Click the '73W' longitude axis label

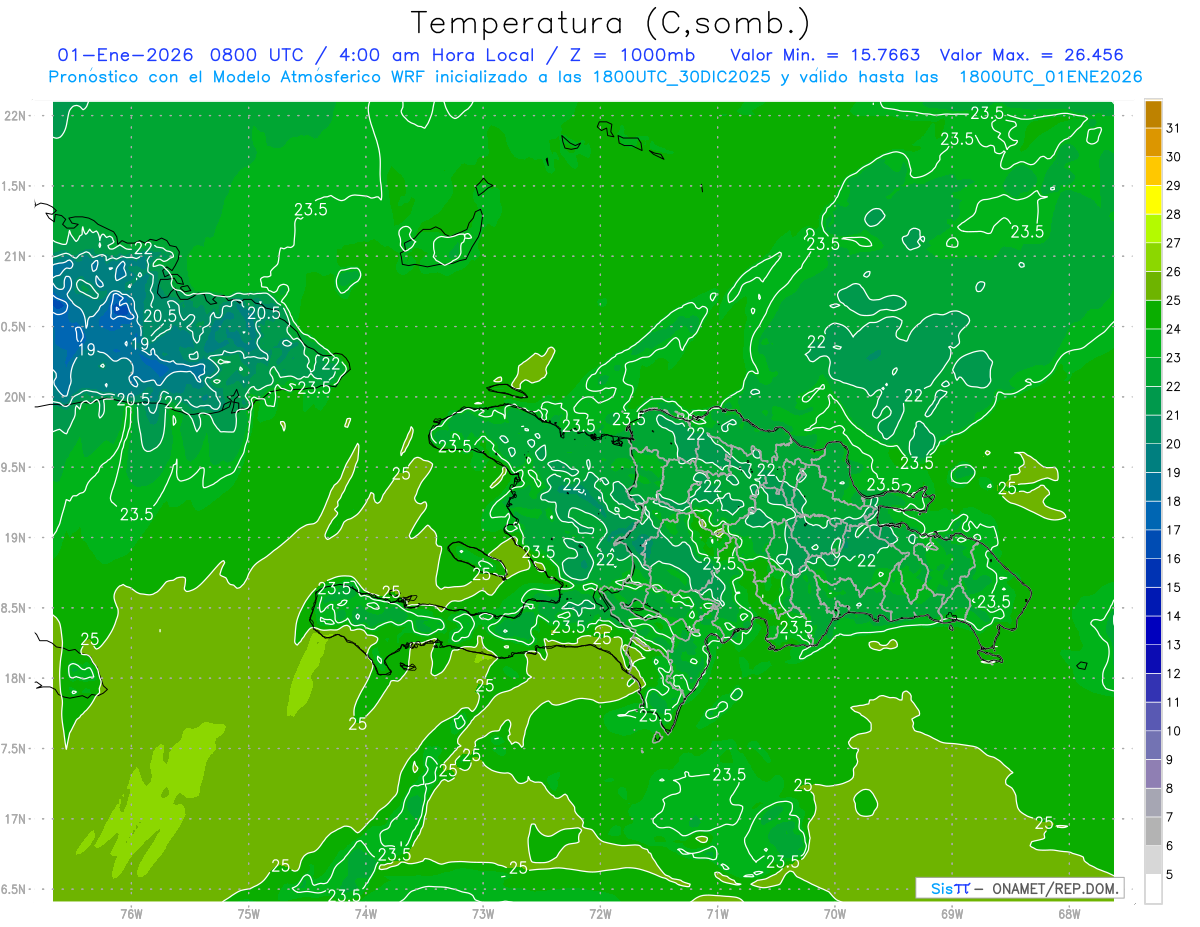[483, 913]
